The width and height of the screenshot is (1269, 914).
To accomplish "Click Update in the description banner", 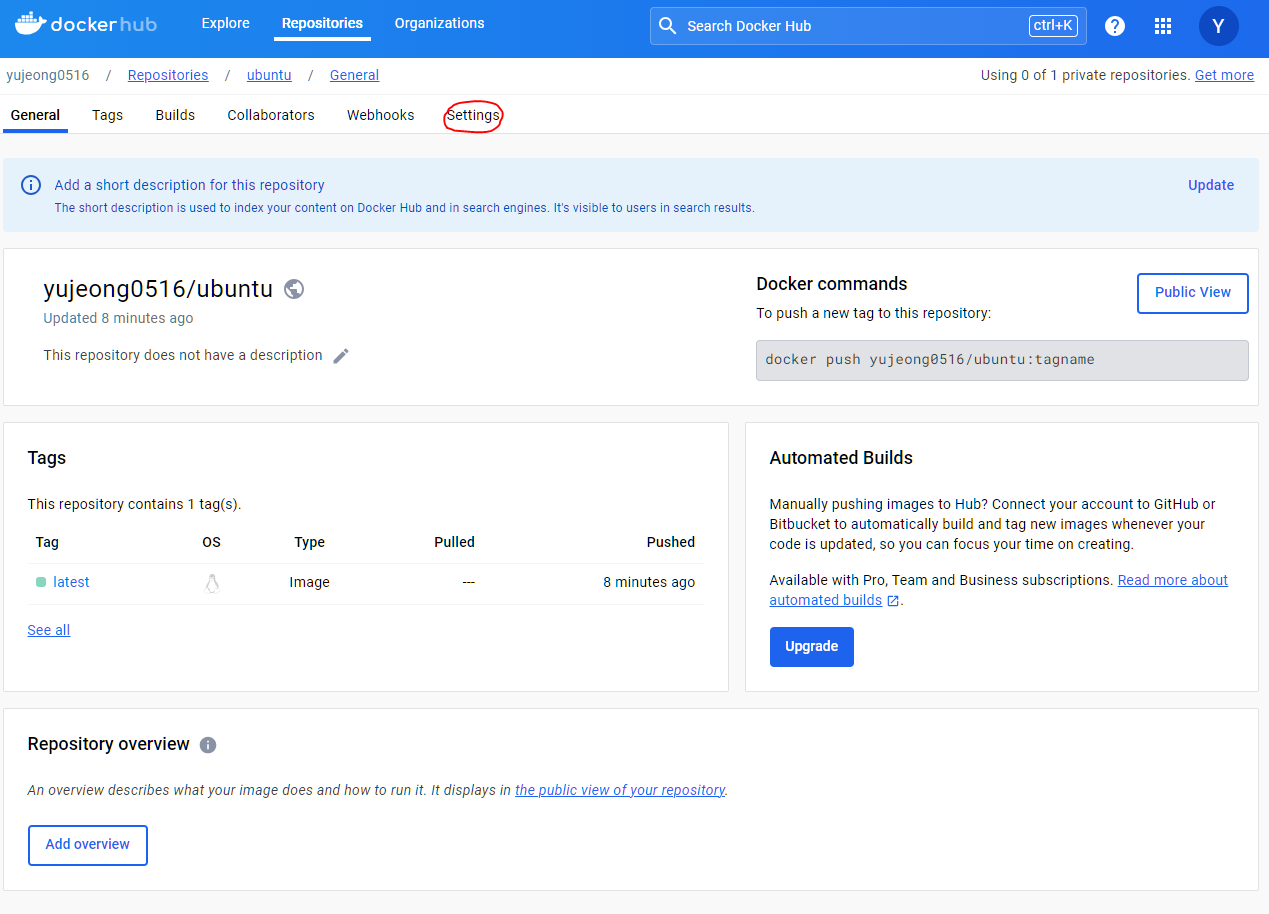I will pyautogui.click(x=1211, y=185).
